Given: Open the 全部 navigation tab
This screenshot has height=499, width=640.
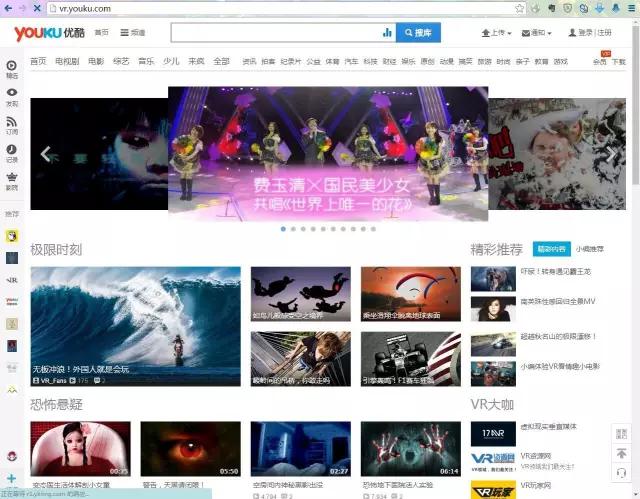Looking at the screenshot, I should [222, 61].
